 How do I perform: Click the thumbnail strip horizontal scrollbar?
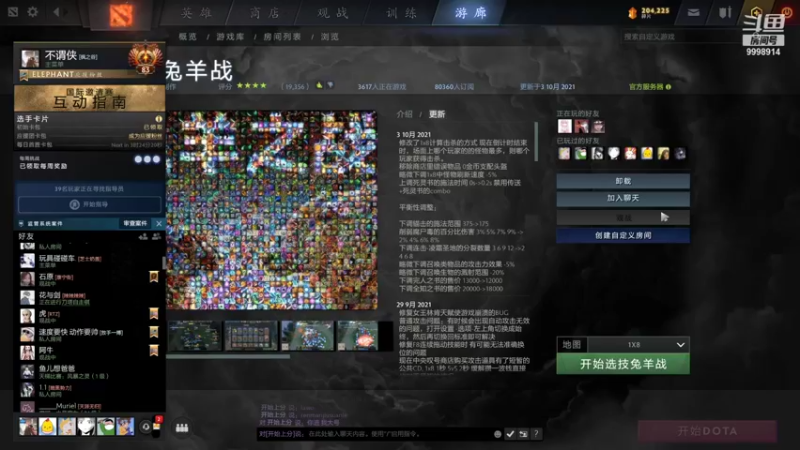tap(228, 356)
